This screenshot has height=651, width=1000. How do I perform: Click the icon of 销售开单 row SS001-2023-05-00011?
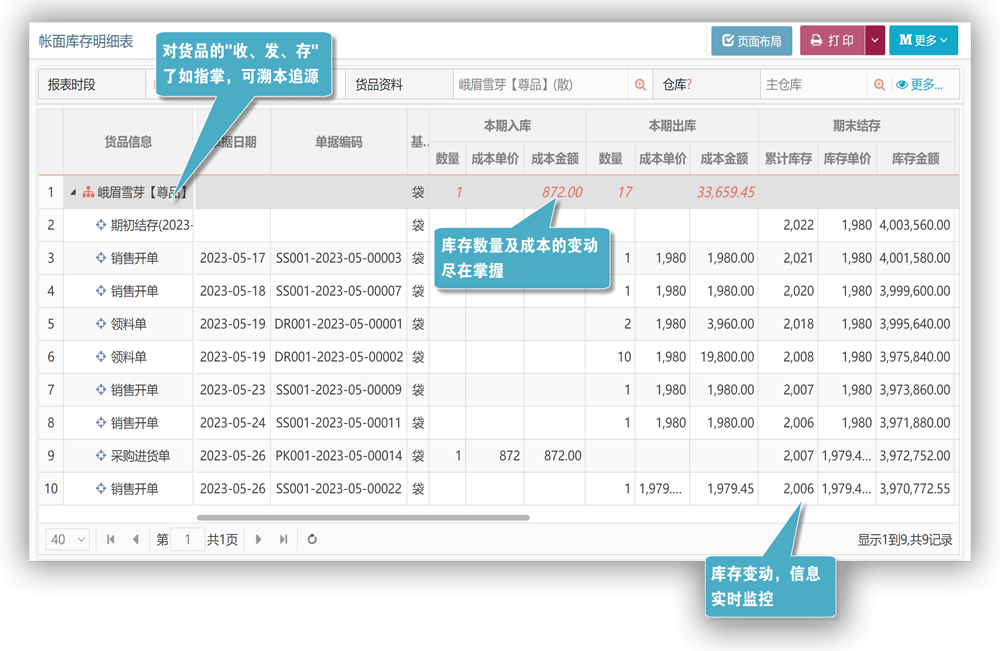coord(101,423)
